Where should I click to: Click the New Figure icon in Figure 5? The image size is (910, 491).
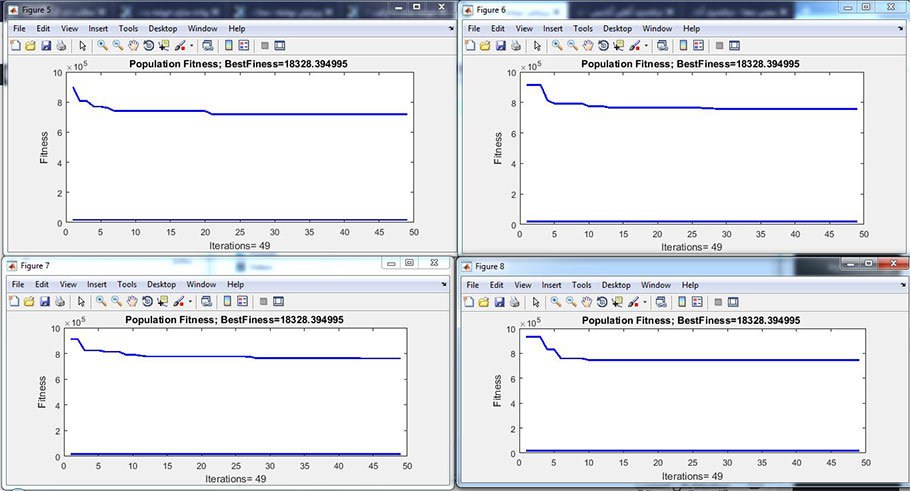pyautogui.click(x=17, y=45)
